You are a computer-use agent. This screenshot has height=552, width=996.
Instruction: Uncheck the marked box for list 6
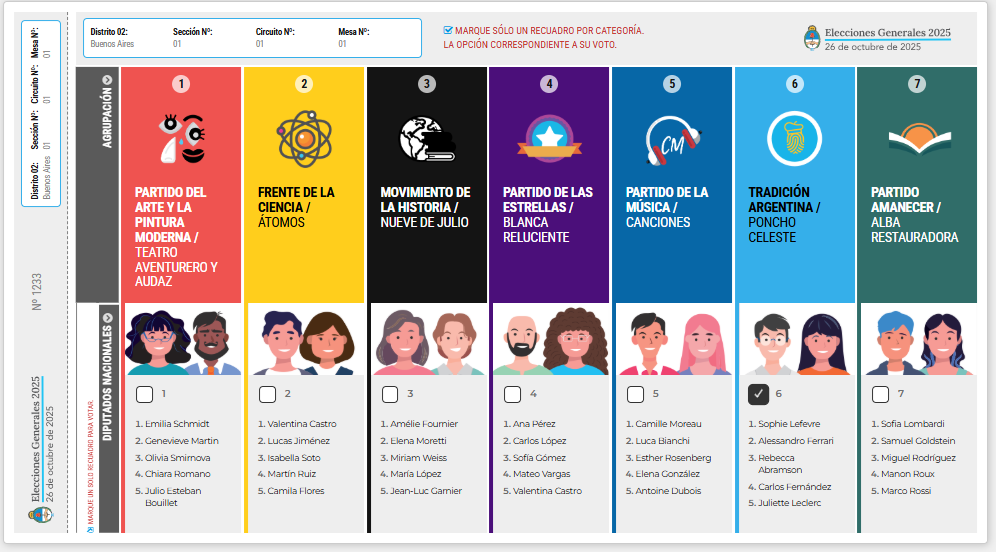[758, 394]
